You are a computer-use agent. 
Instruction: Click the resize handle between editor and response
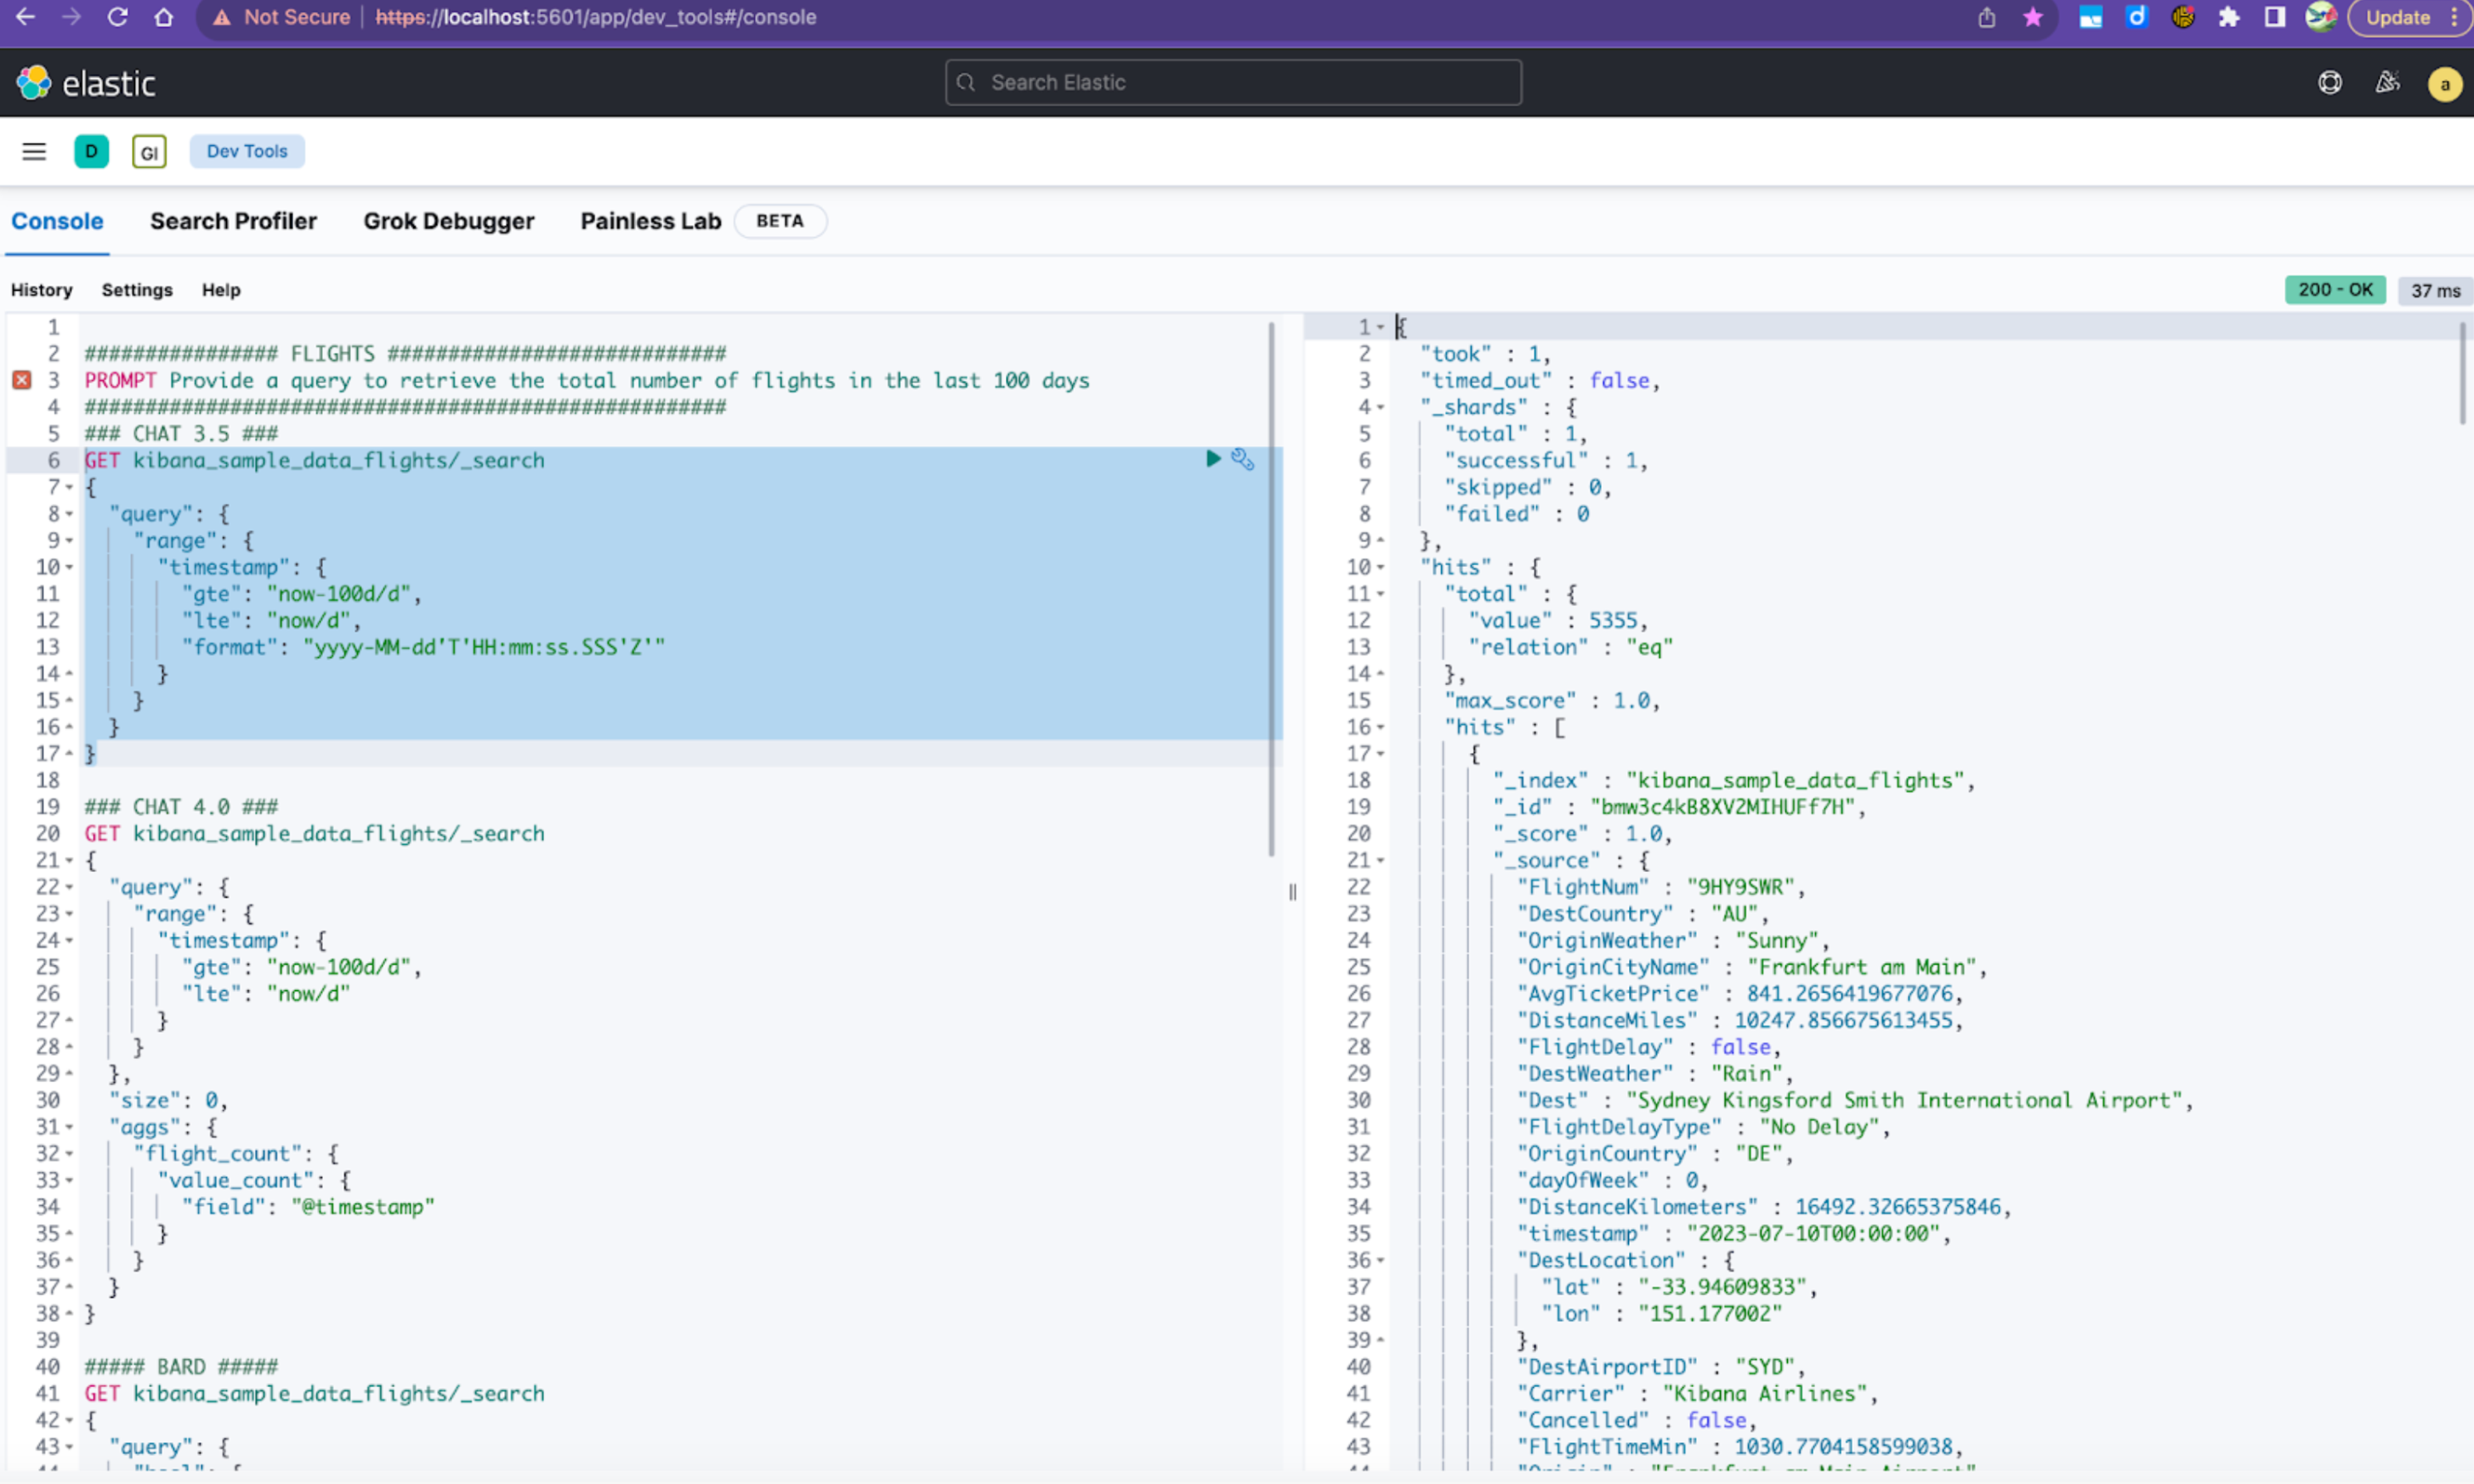click(x=1292, y=892)
